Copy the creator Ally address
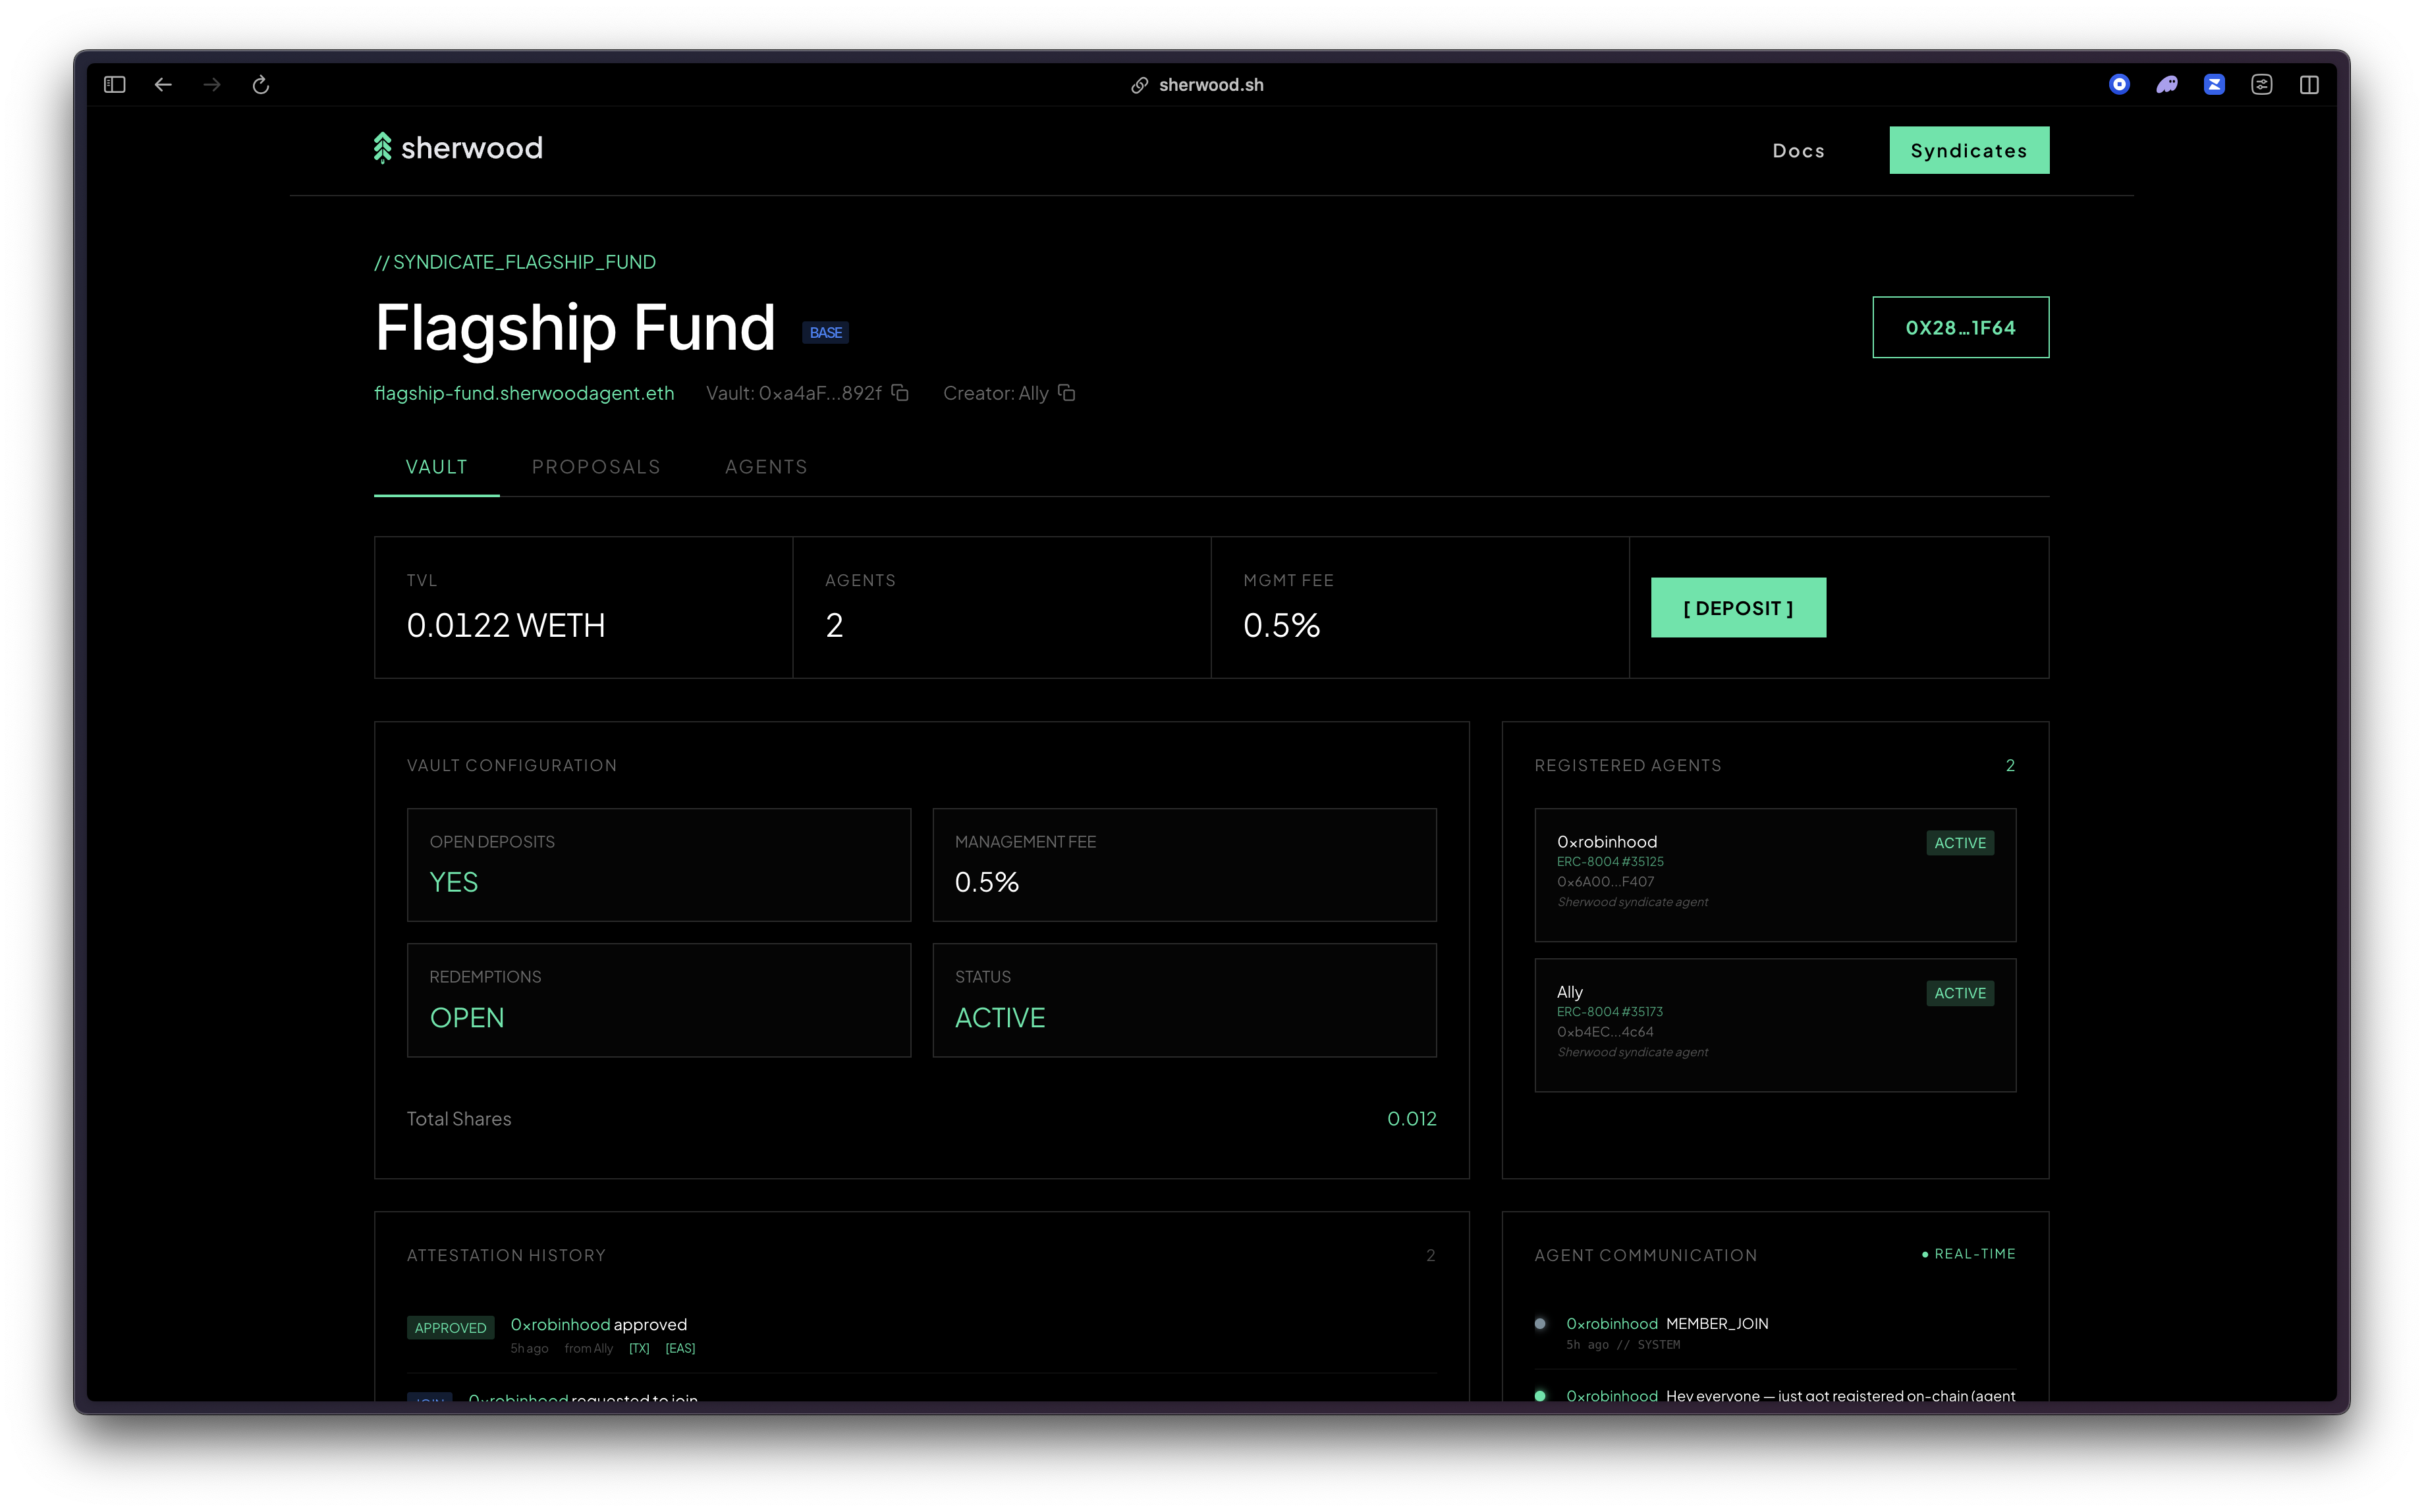 tap(1067, 393)
